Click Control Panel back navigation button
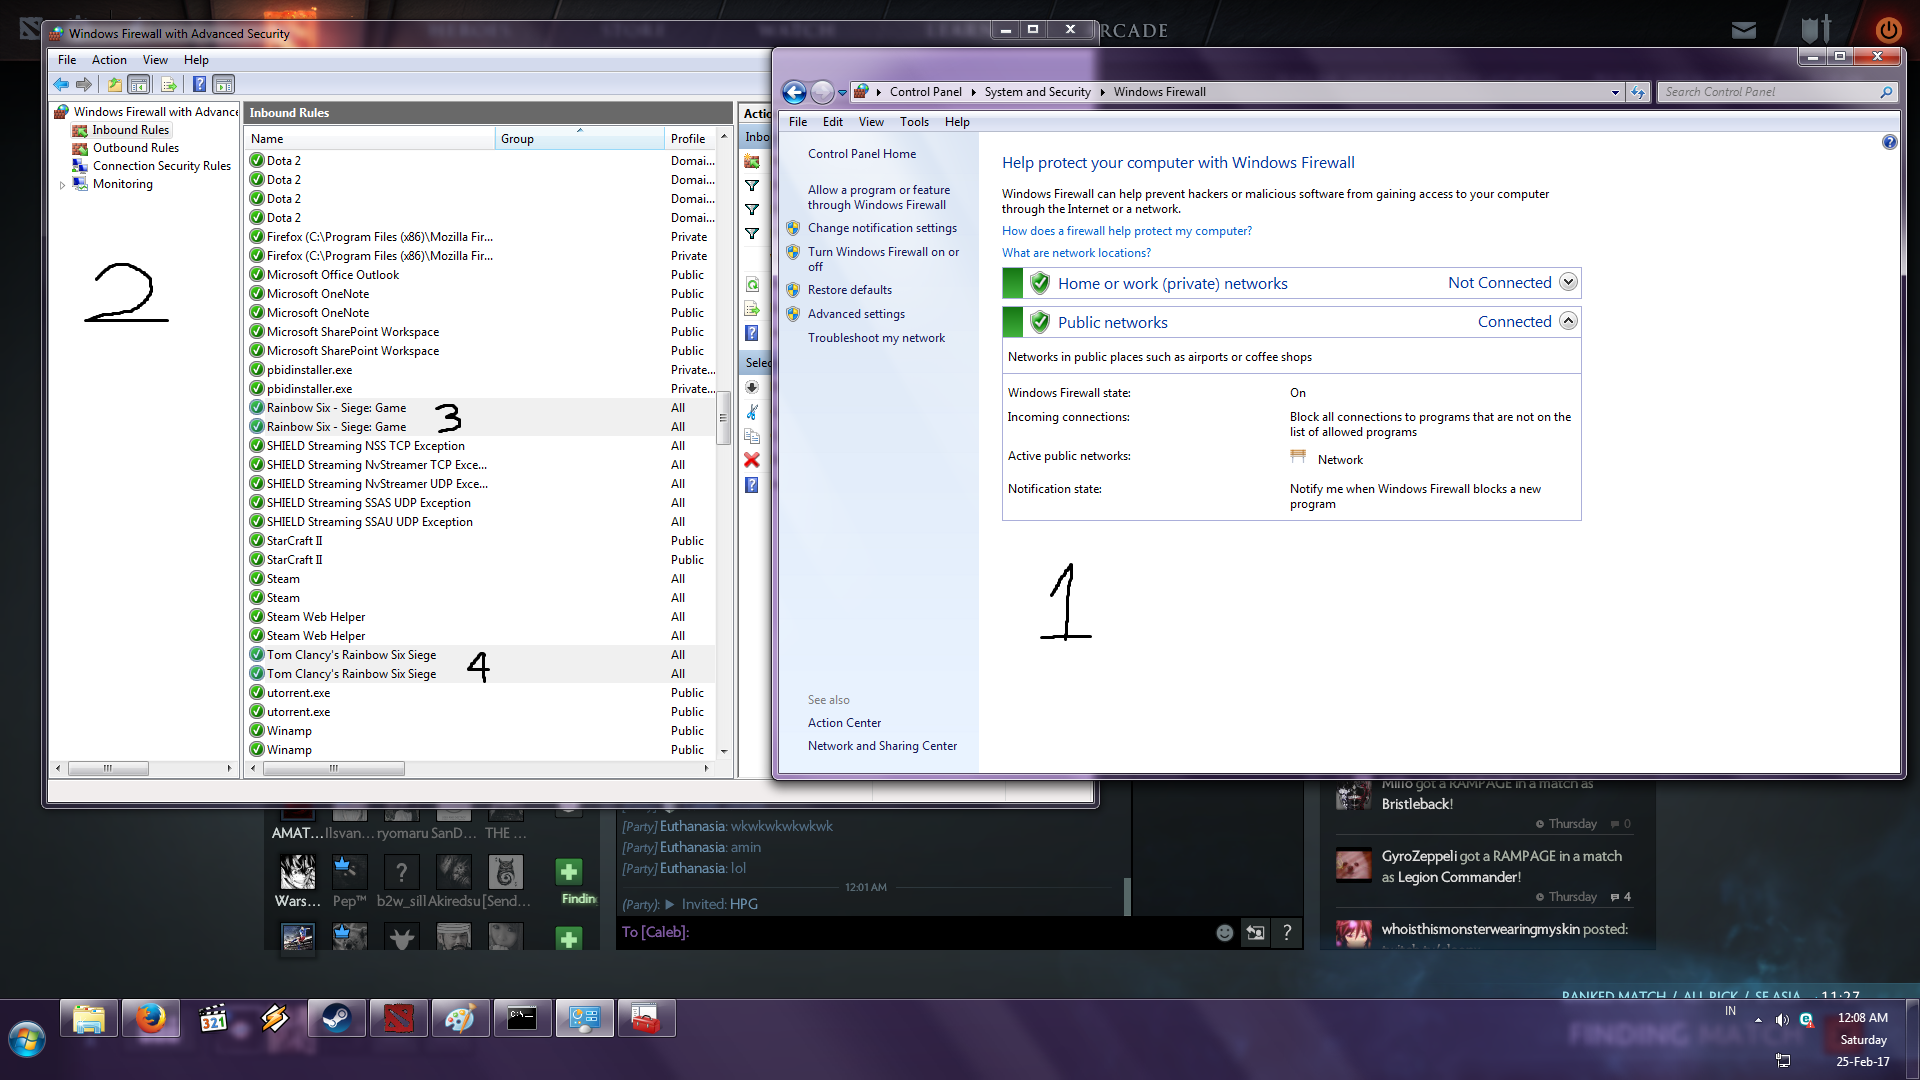Screen dimensions: 1920x1080 [794, 92]
